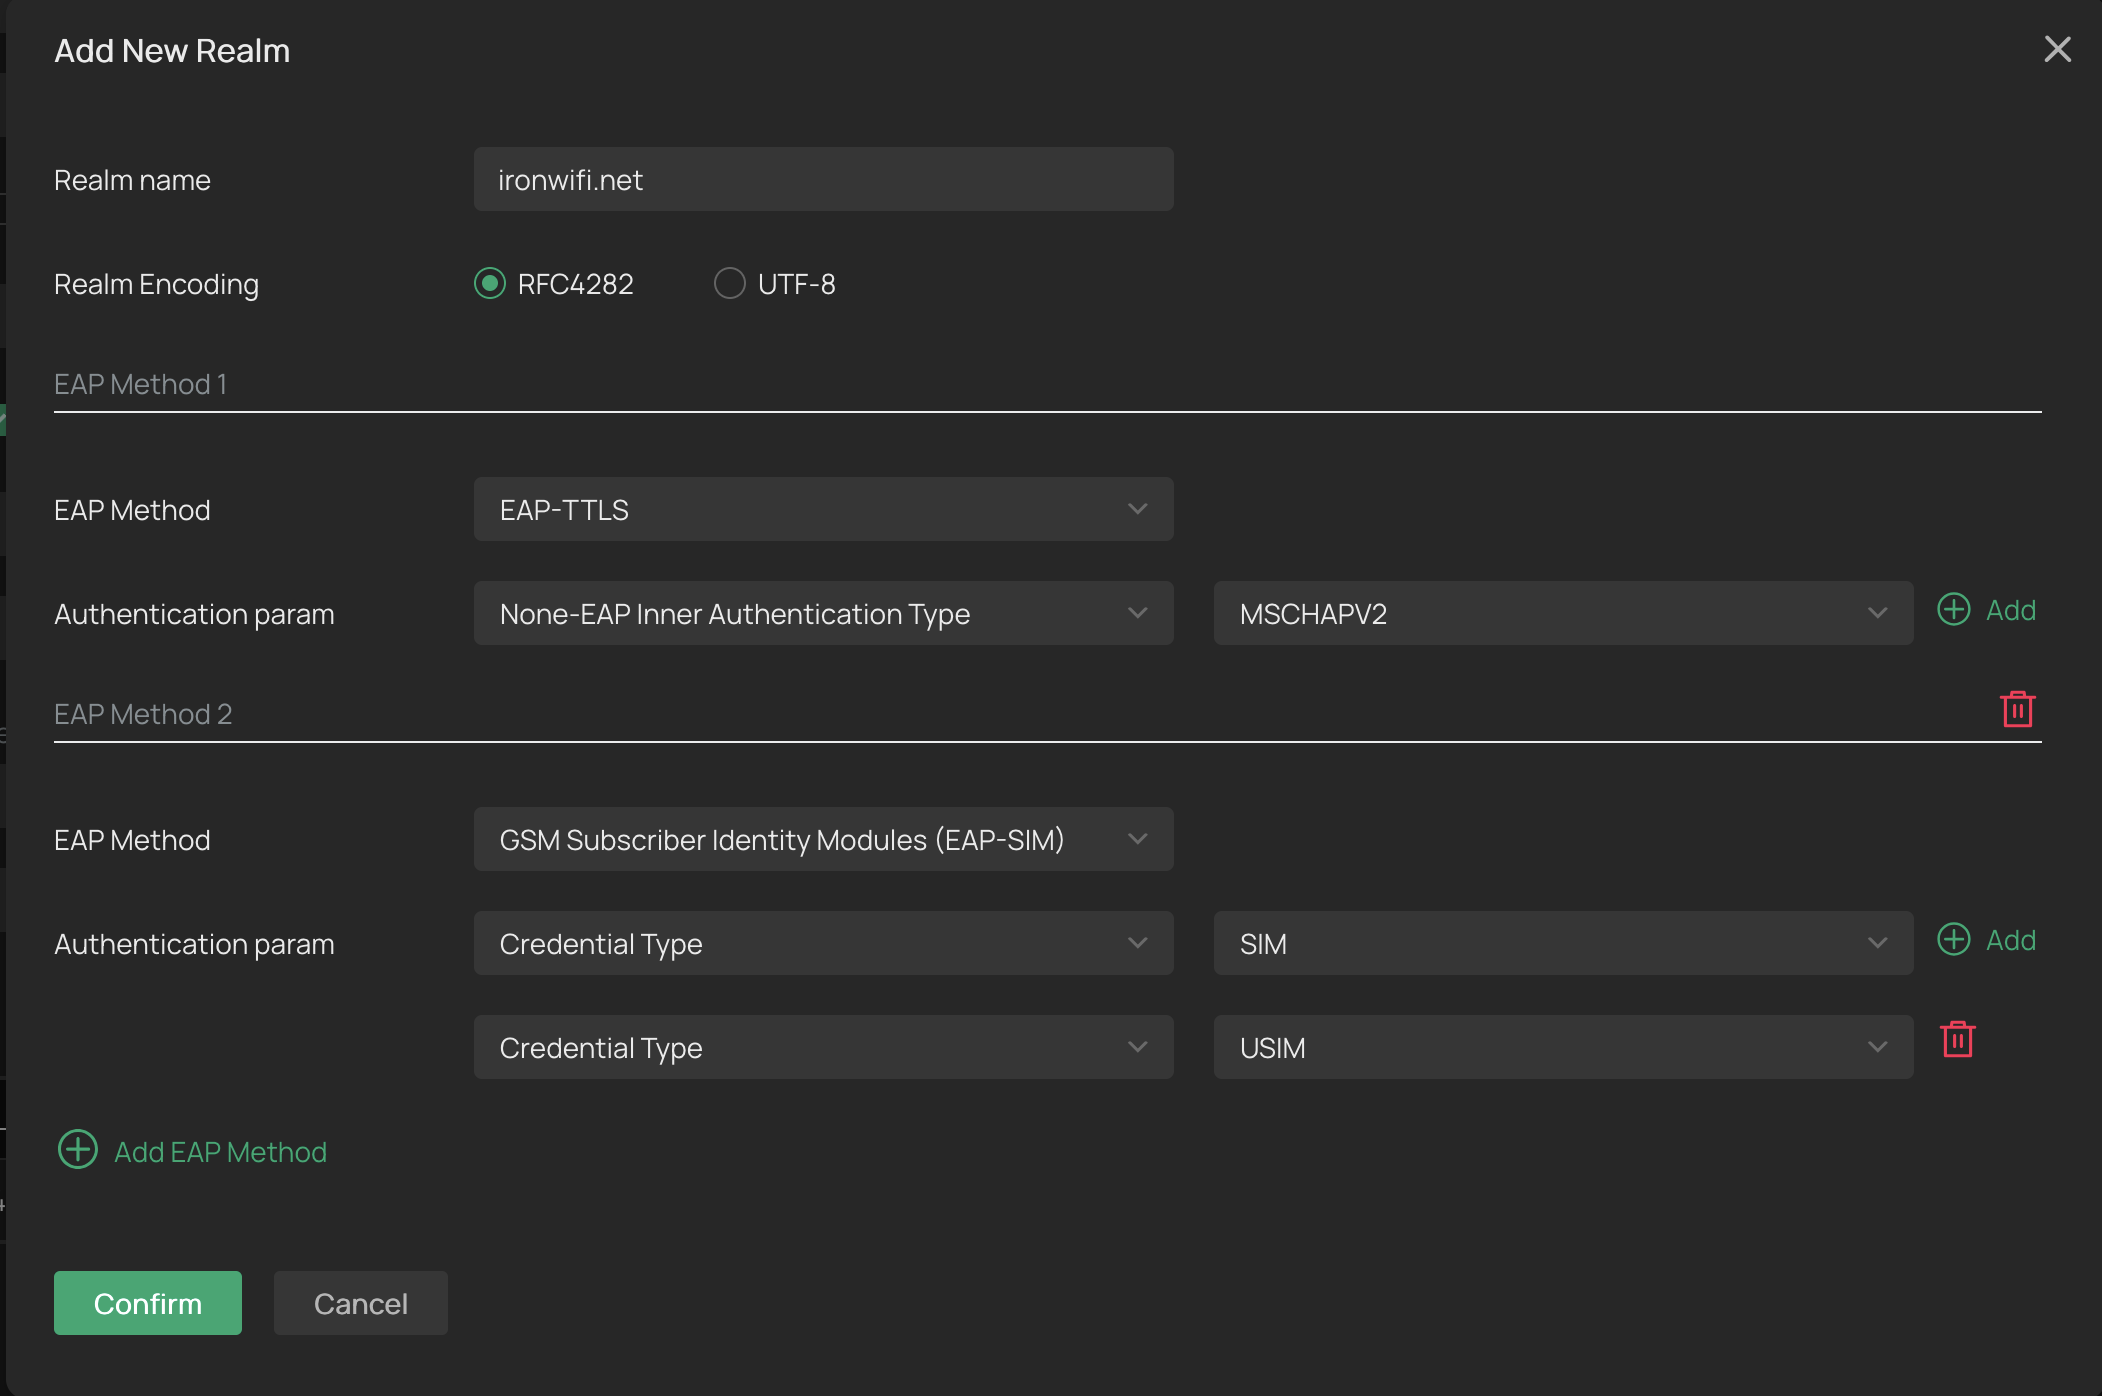Delete EAP Method 2 section trash icon
This screenshot has width=2102, height=1396.
(x=2017, y=709)
